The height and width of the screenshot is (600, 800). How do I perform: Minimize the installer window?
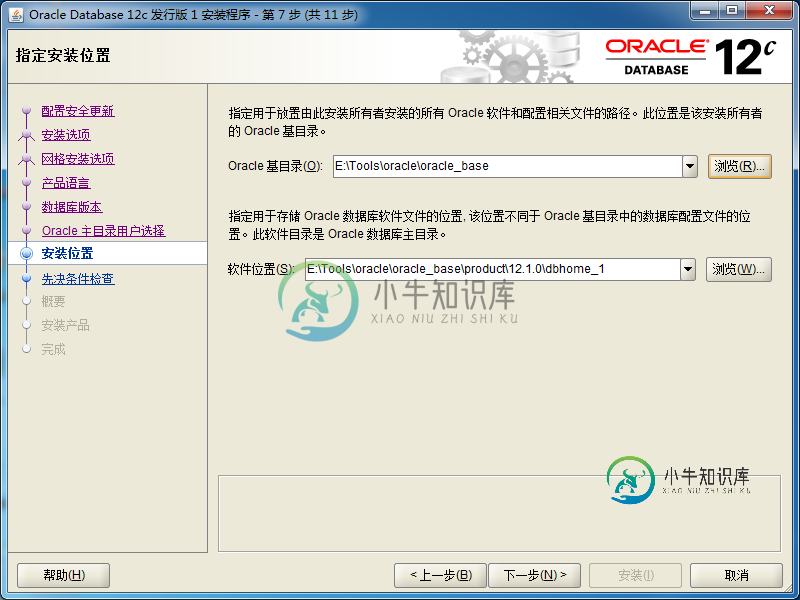(x=705, y=10)
